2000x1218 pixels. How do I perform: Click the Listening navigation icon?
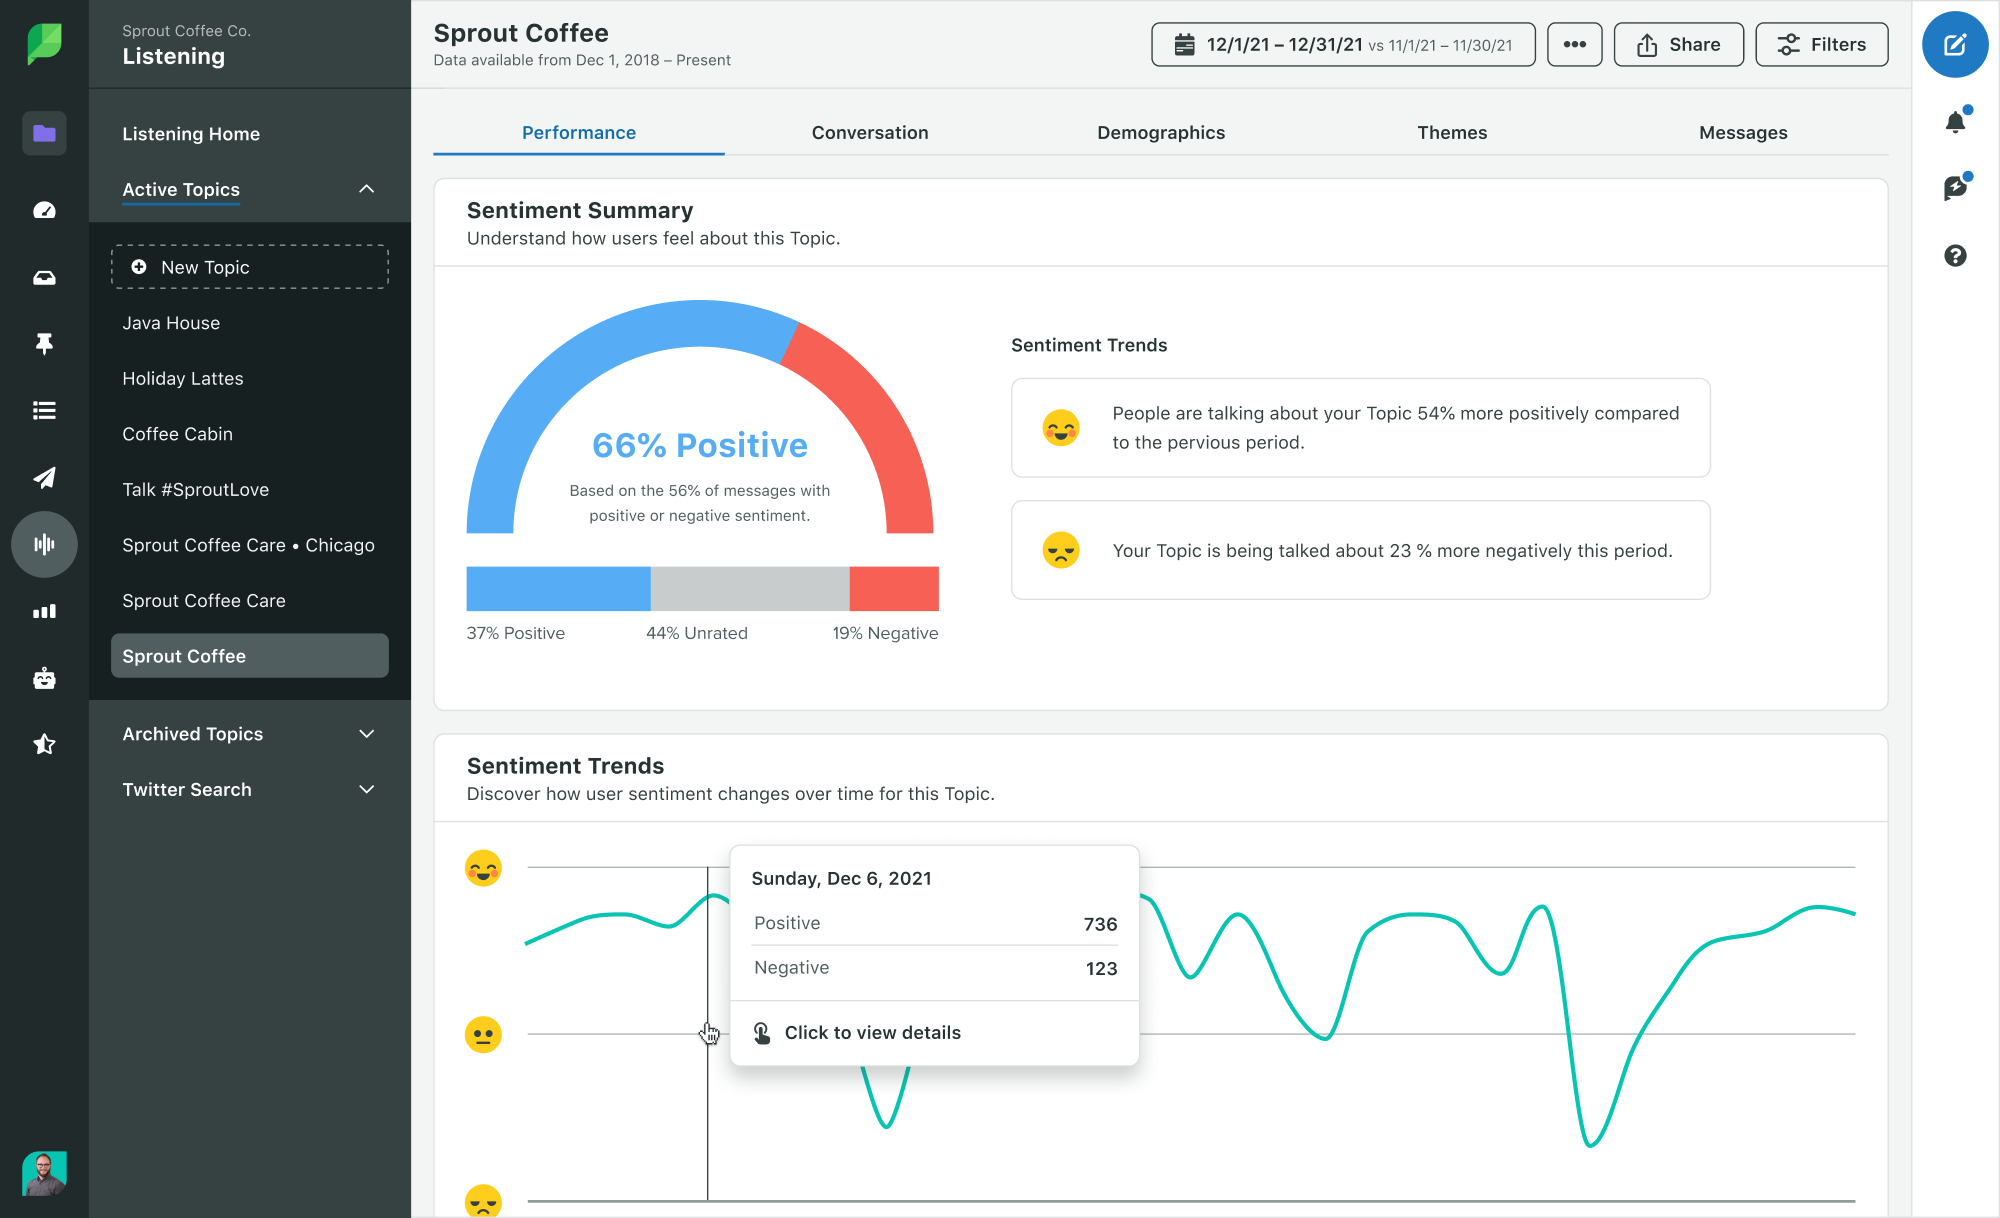click(x=44, y=545)
